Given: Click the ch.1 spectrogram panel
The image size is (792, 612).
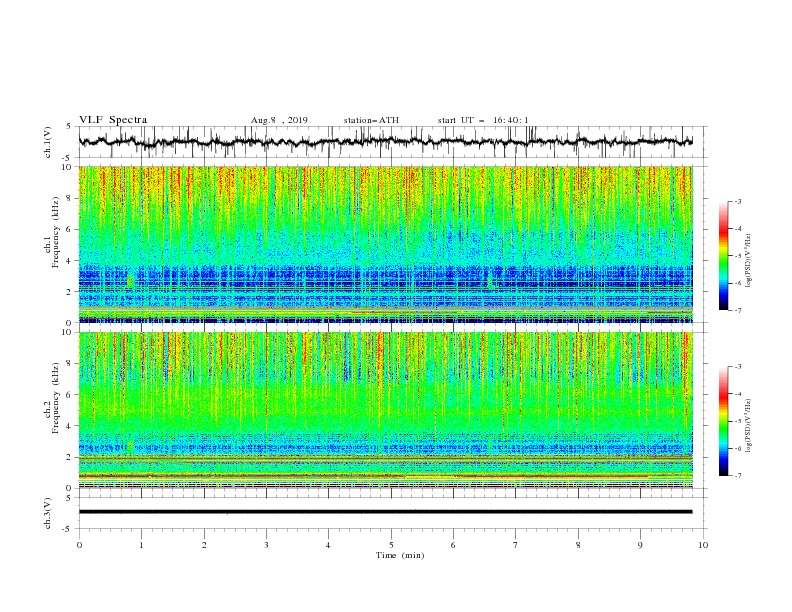Looking at the screenshot, I should [385, 244].
